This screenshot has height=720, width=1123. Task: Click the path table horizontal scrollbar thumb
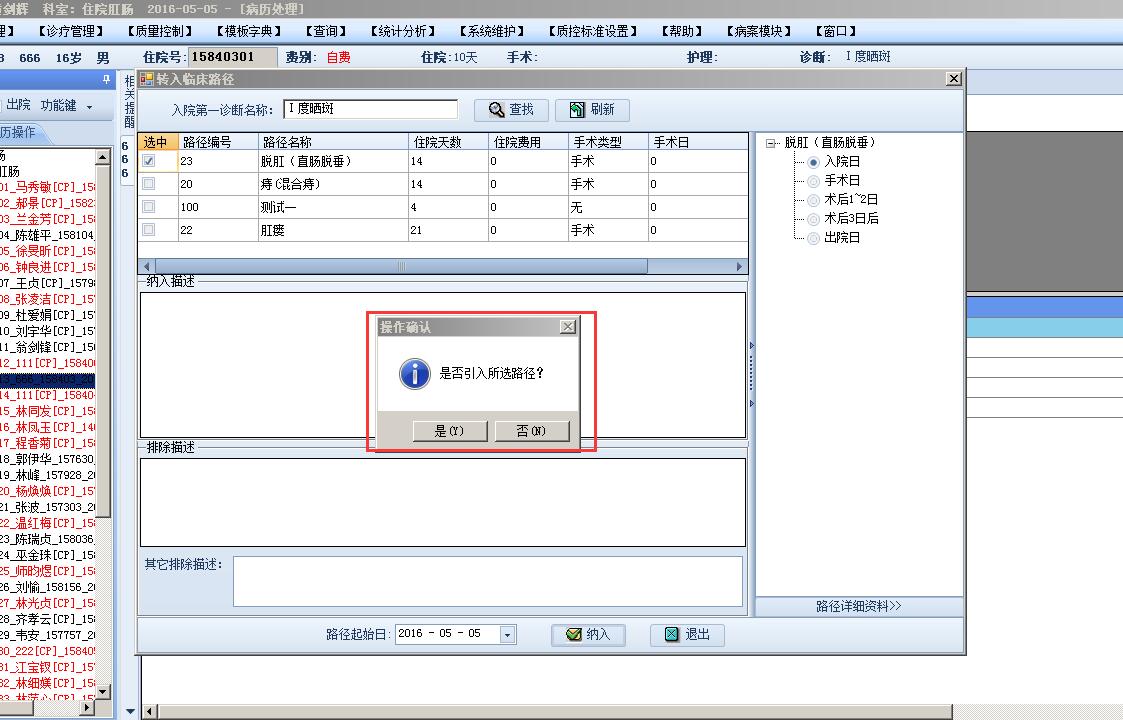pos(401,267)
